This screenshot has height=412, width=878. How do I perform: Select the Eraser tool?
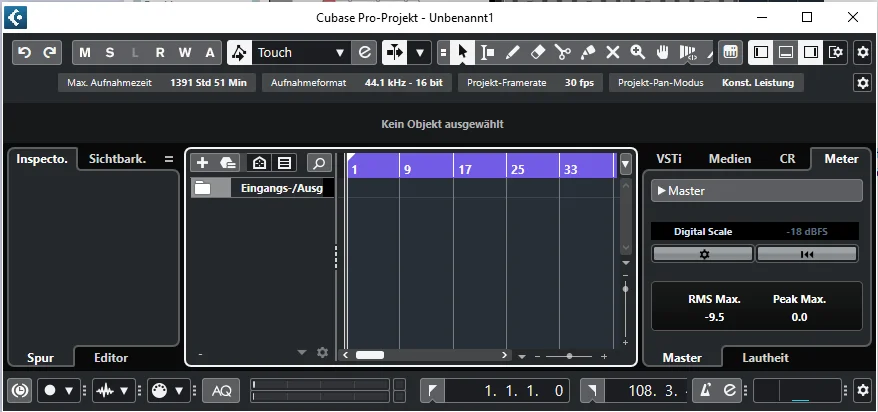coord(536,53)
